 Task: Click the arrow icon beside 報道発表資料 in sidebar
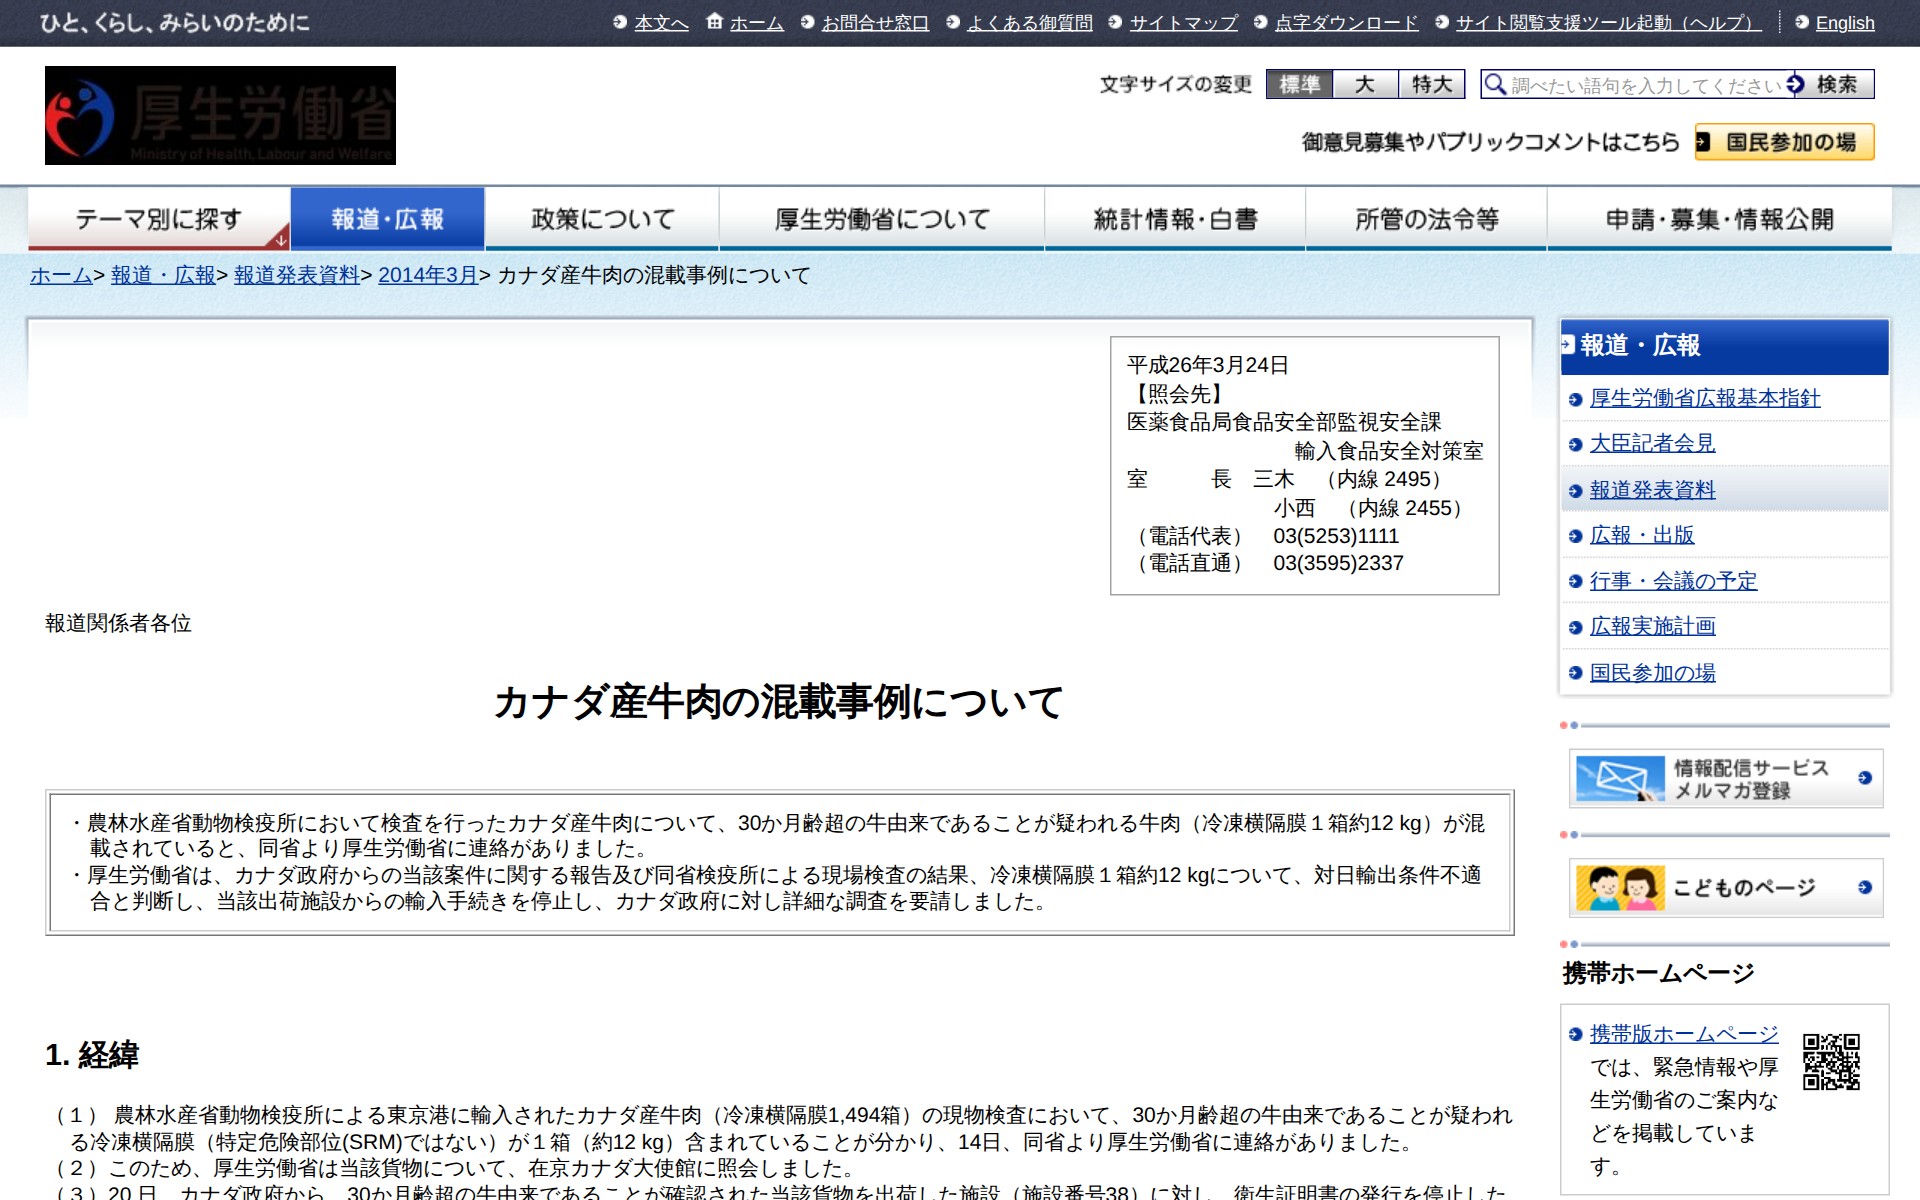[1574, 490]
